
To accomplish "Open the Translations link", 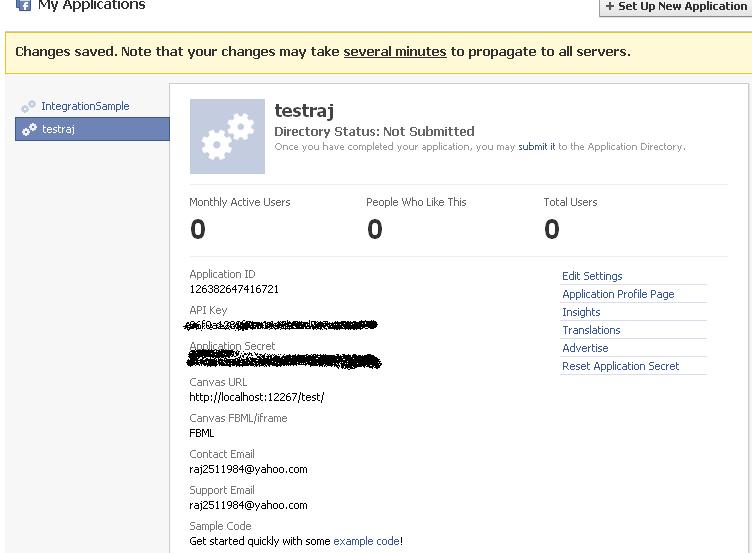I will point(591,330).
